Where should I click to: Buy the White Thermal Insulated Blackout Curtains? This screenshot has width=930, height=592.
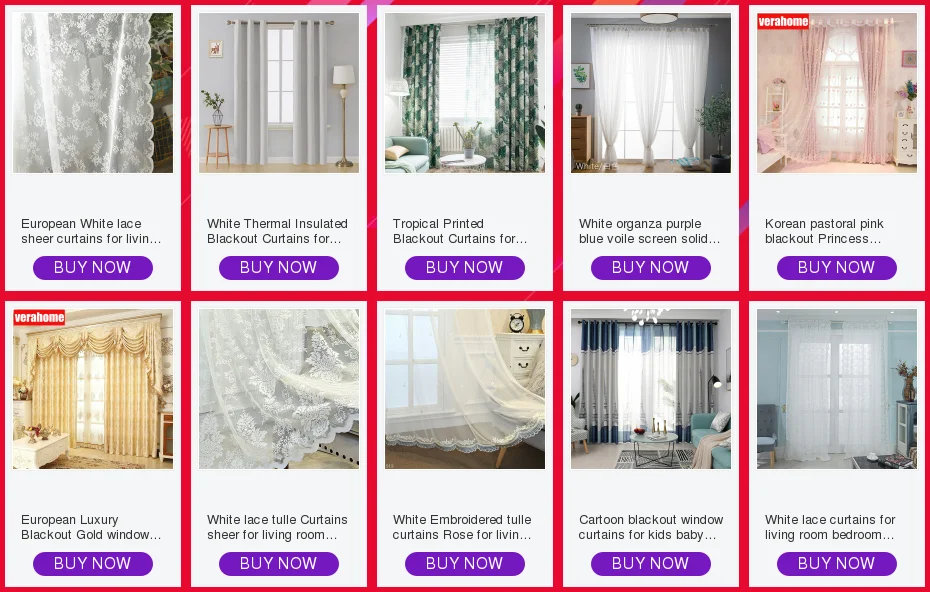[x=279, y=268]
